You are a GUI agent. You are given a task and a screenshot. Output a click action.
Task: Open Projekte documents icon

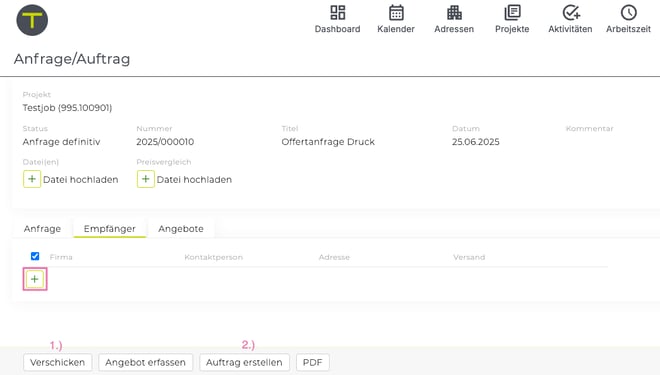512,13
